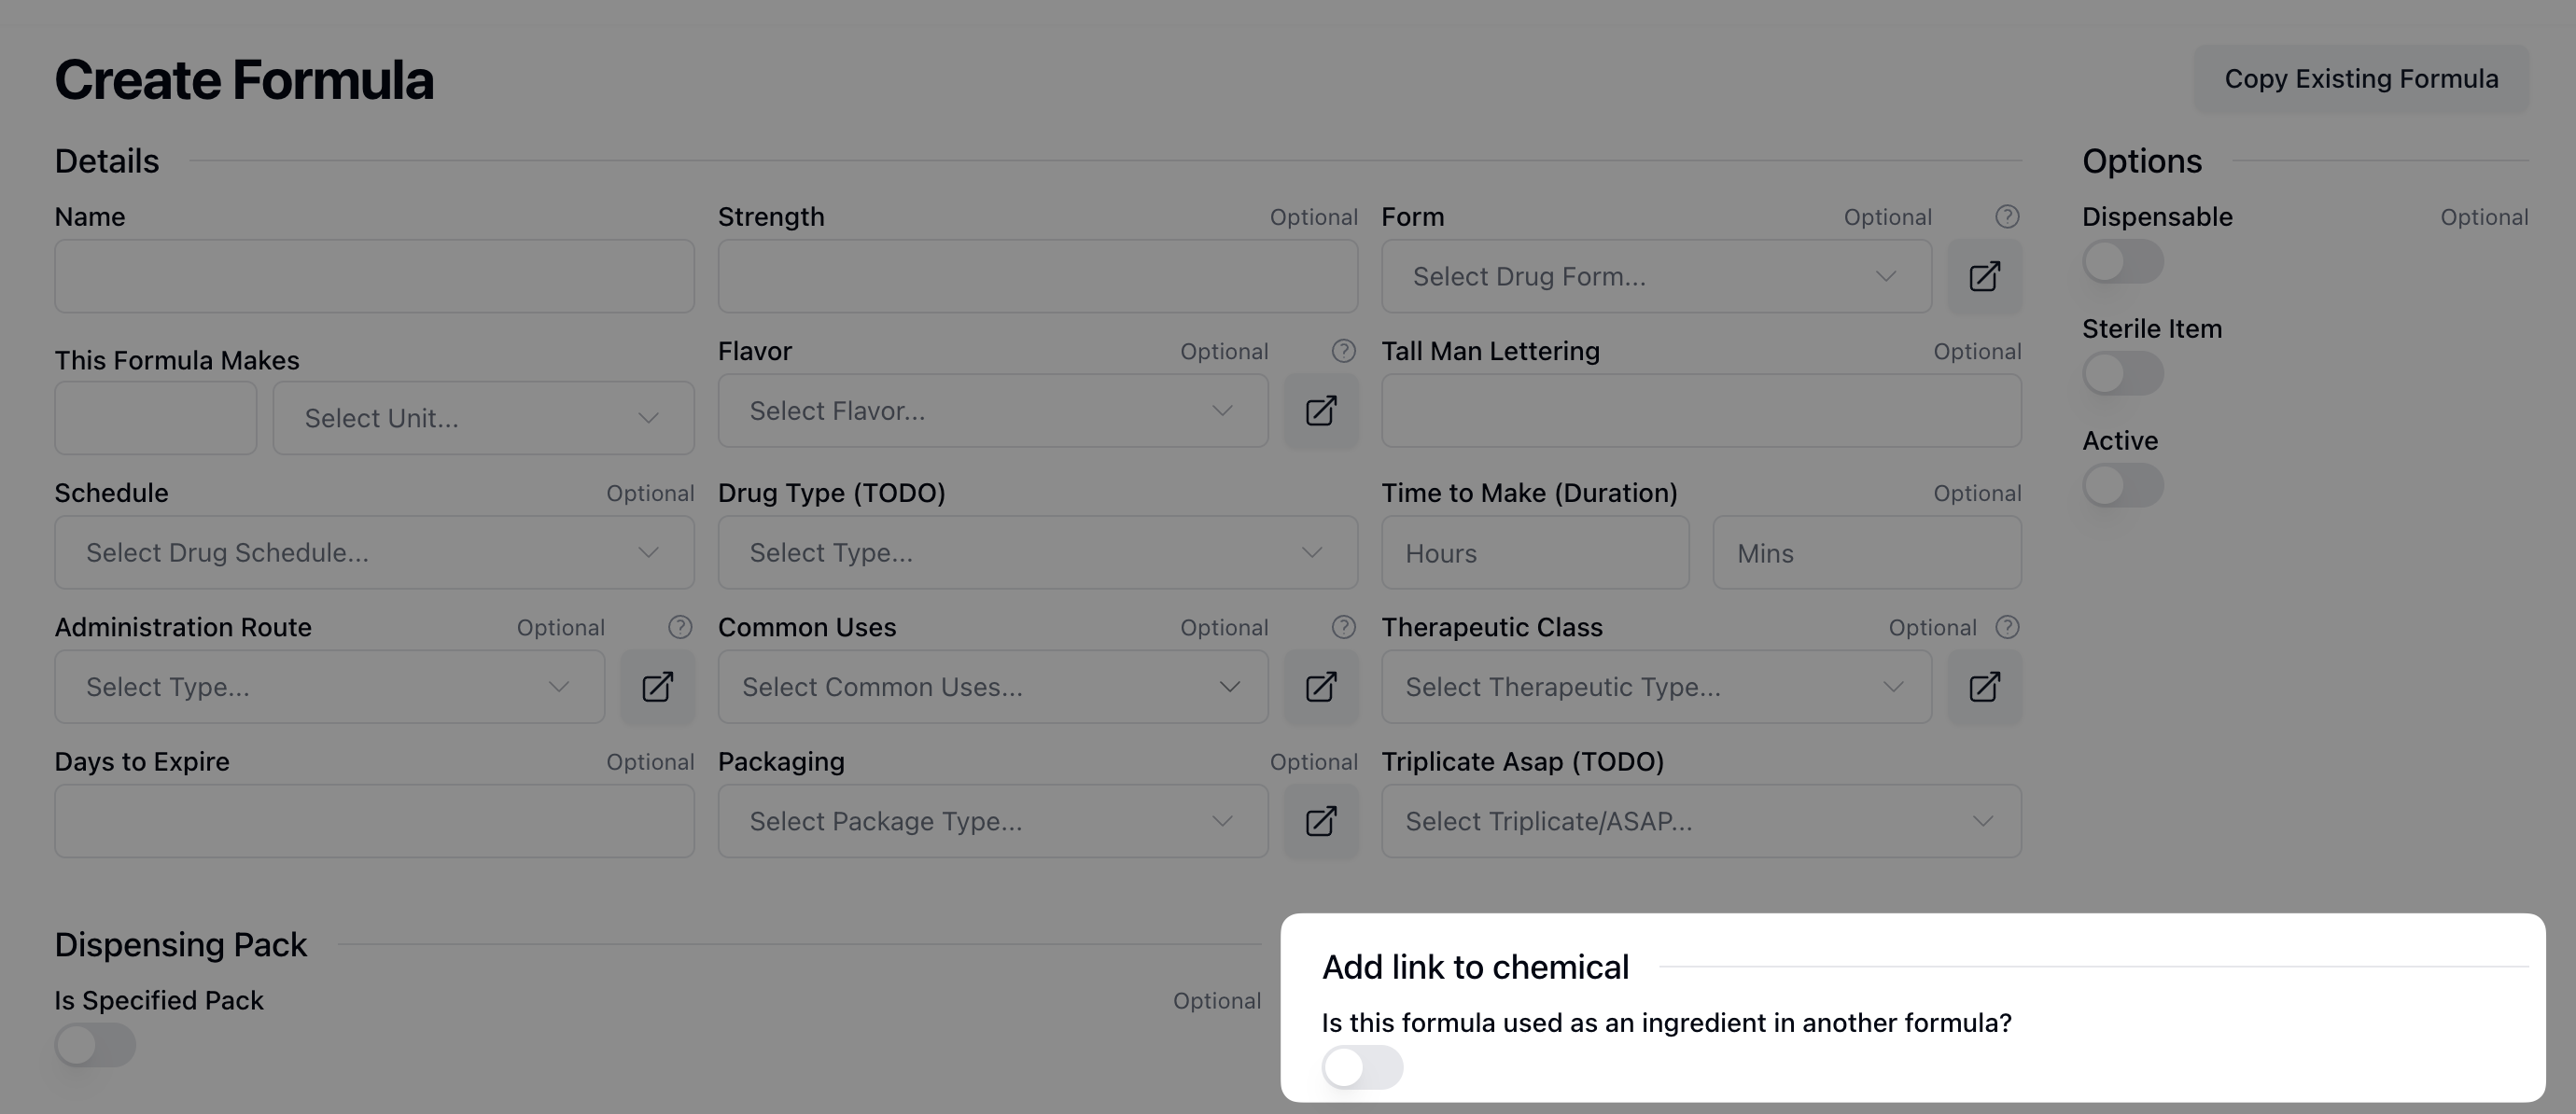
Task: Expand the Select Triplicate/ASAP dropdown
Action: coord(1700,821)
